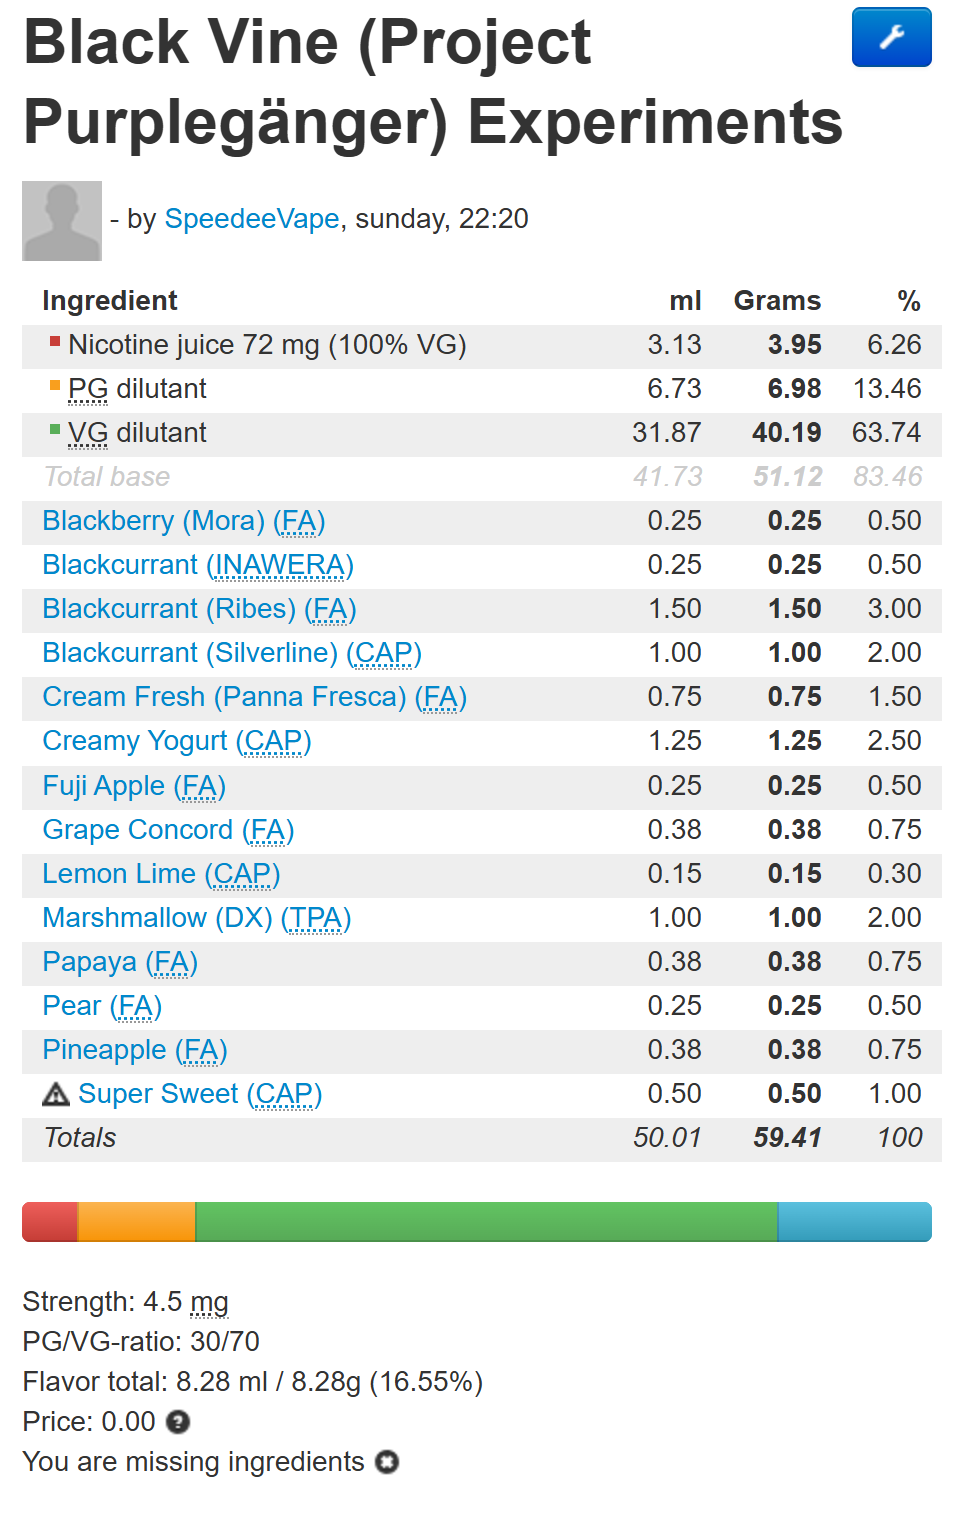
Task: Click the SpeedeeVape author avatar
Action: (x=62, y=221)
